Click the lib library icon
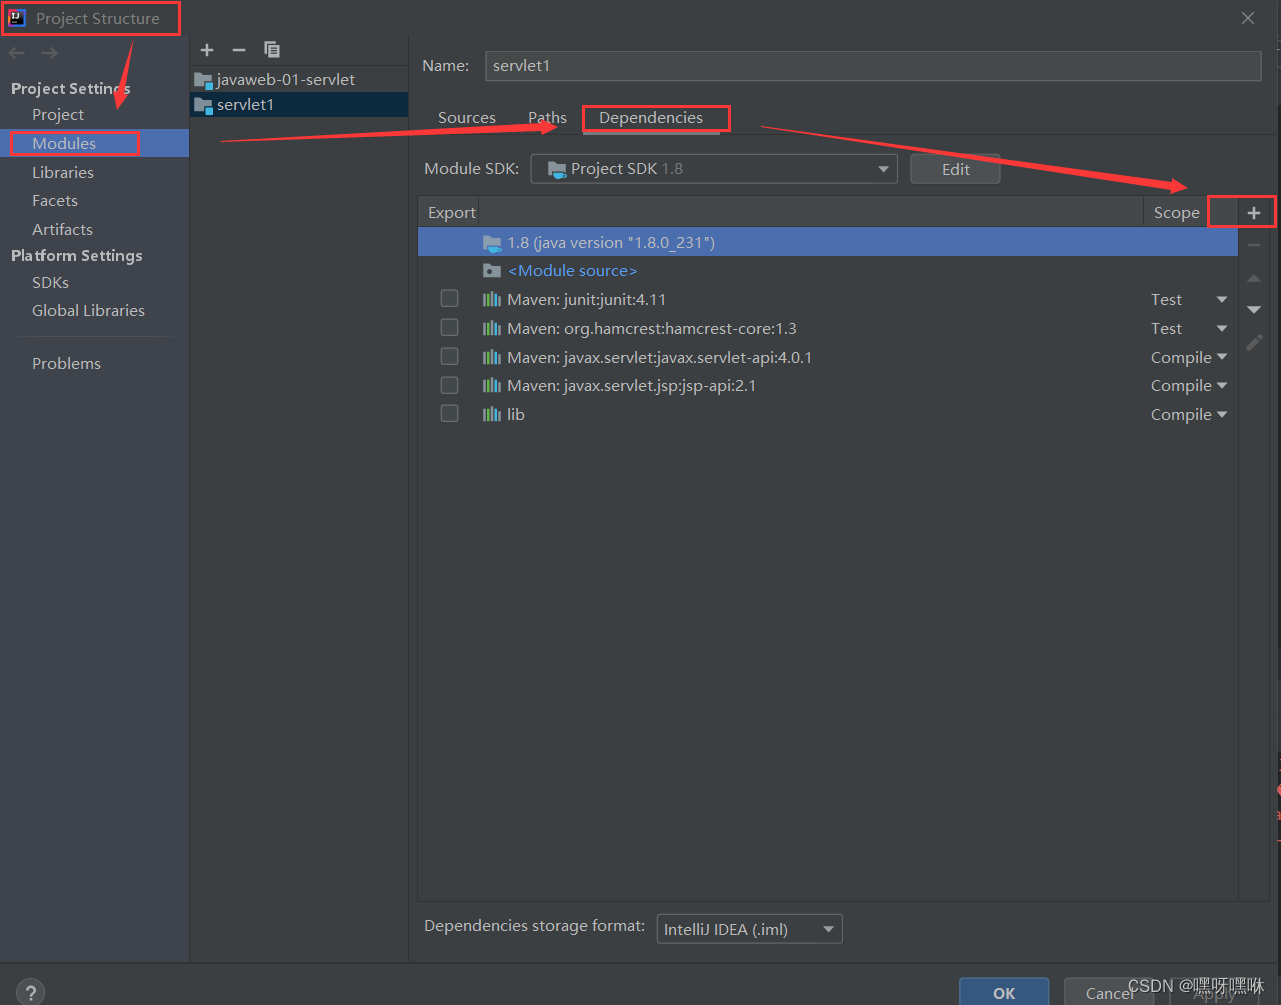The height and width of the screenshot is (1005, 1281). point(492,414)
